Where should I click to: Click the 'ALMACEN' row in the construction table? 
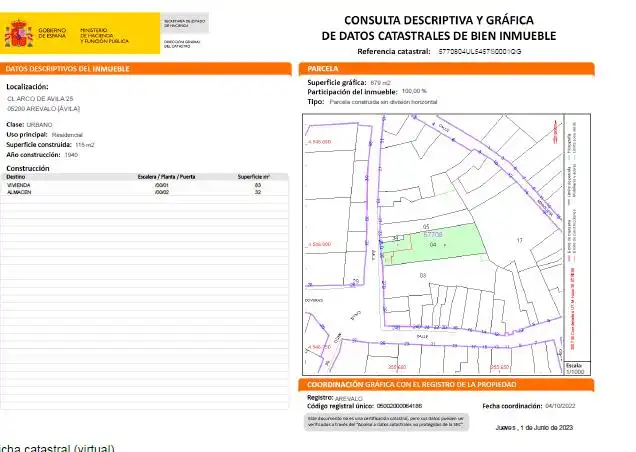145,192
